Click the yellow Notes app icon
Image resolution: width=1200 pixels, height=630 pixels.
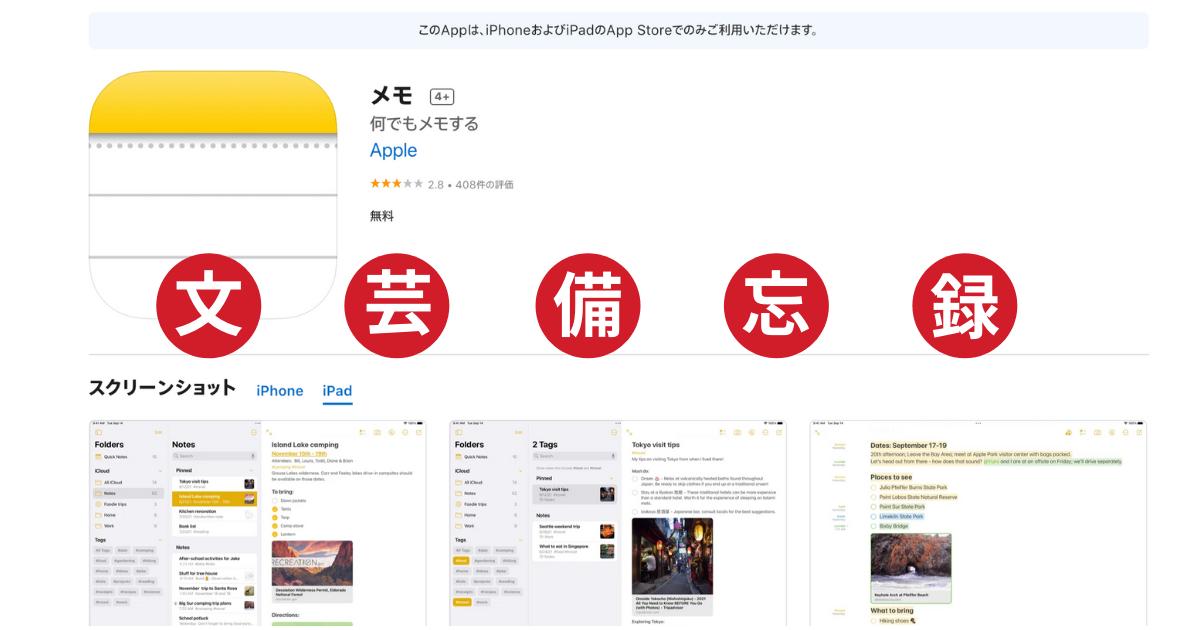(x=213, y=195)
